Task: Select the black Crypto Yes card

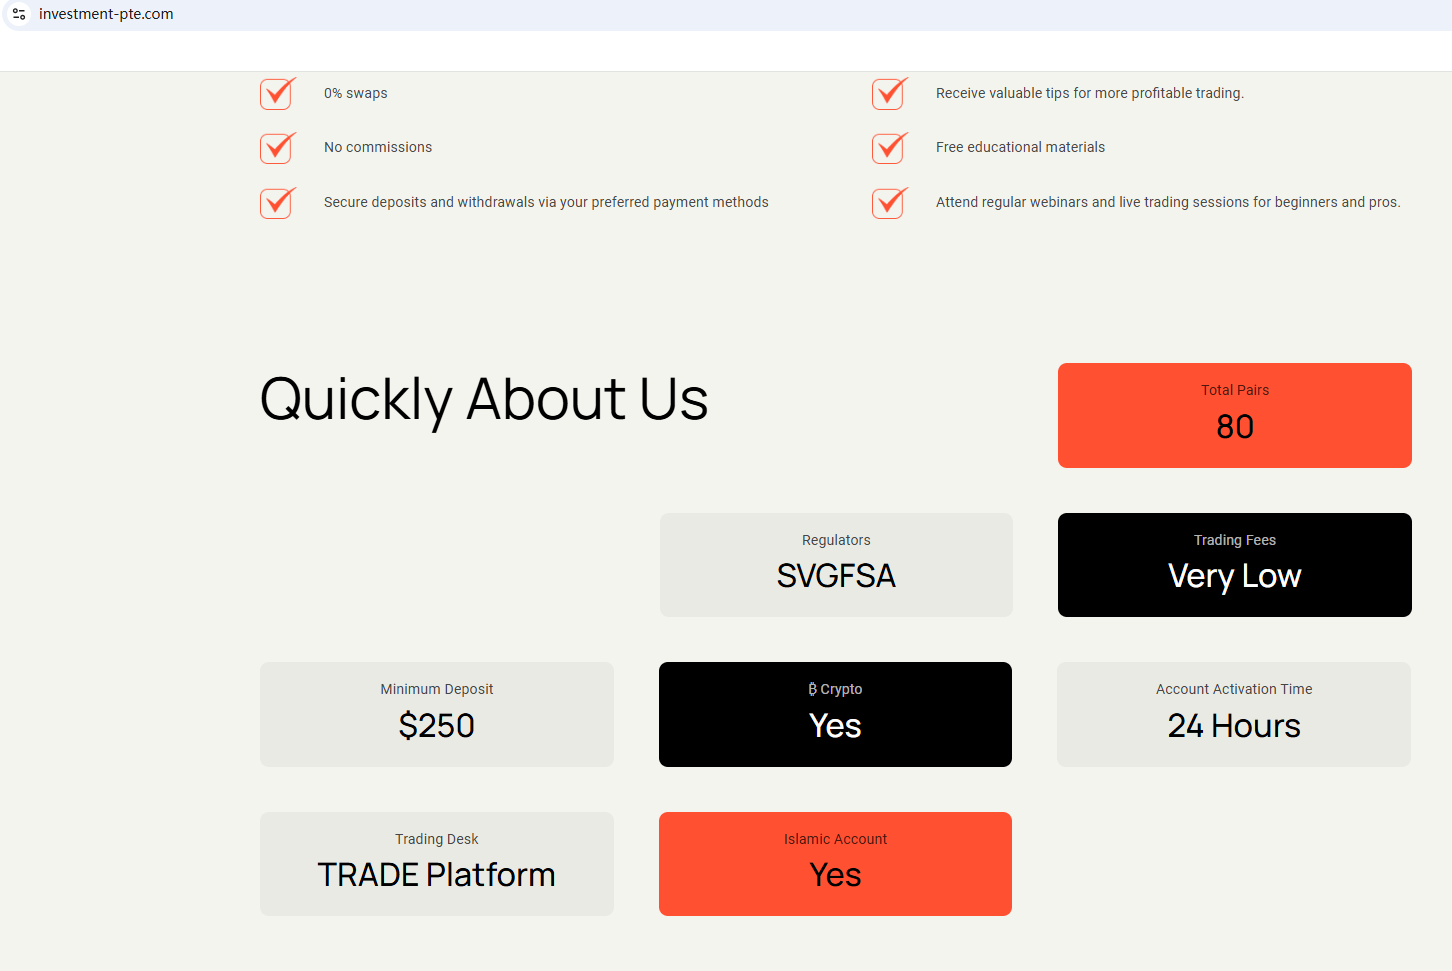Action: (x=835, y=714)
